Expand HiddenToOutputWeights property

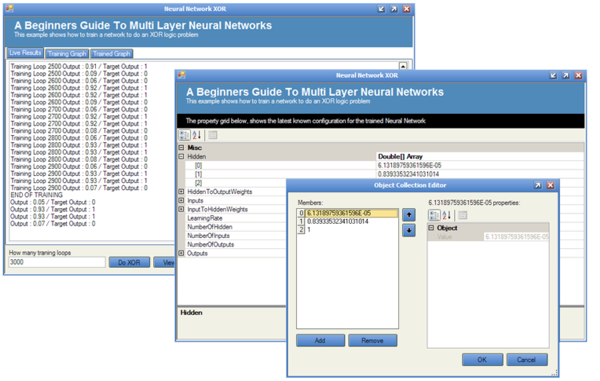click(x=181, y=191)
